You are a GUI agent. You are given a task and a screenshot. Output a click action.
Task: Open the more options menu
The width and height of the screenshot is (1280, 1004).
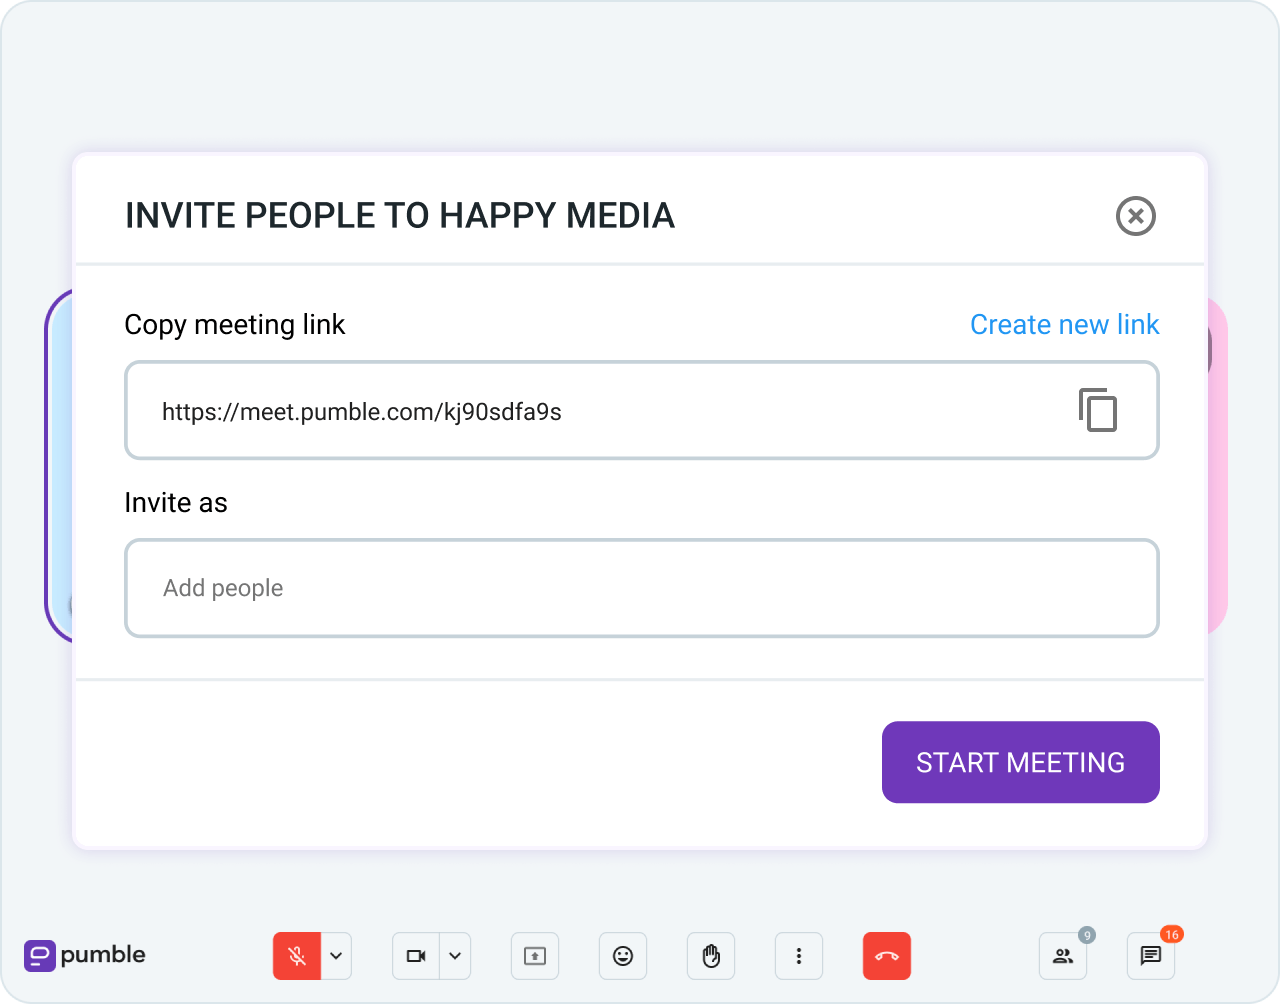799,956
